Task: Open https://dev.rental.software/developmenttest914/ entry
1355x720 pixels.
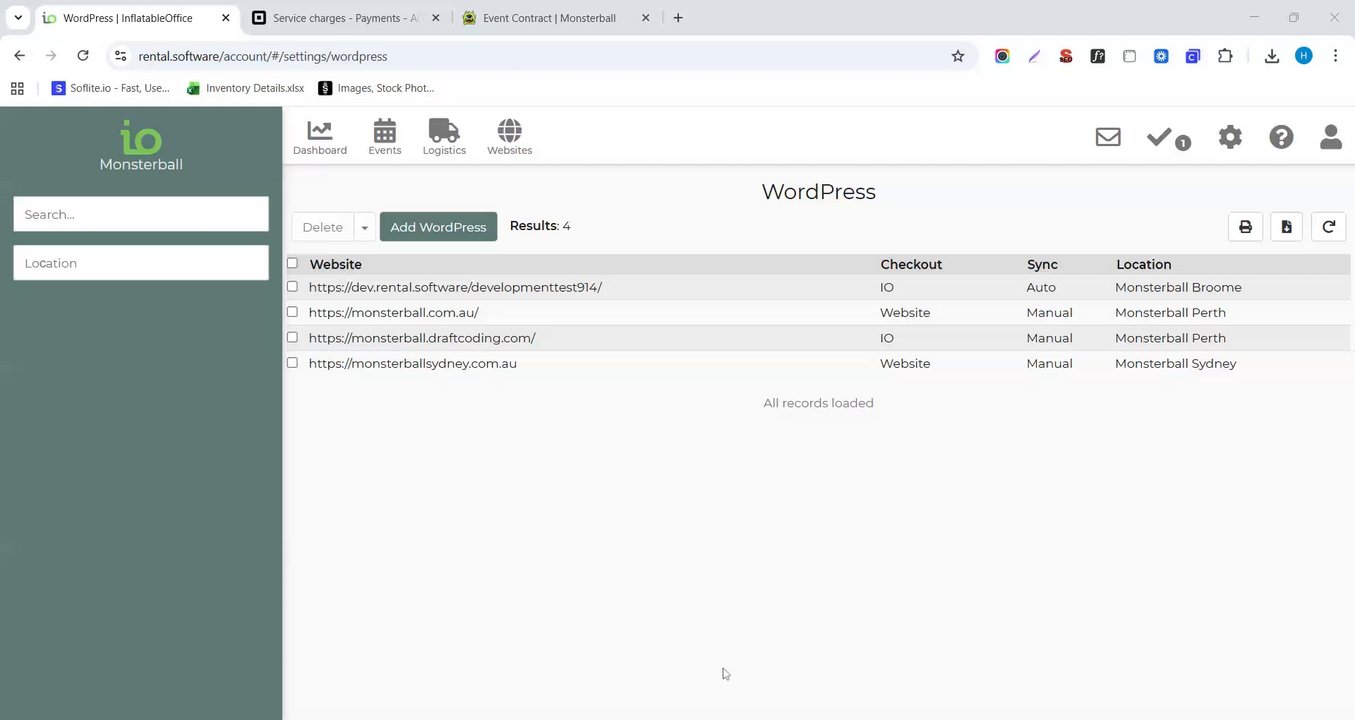Action: coord(455,287)
